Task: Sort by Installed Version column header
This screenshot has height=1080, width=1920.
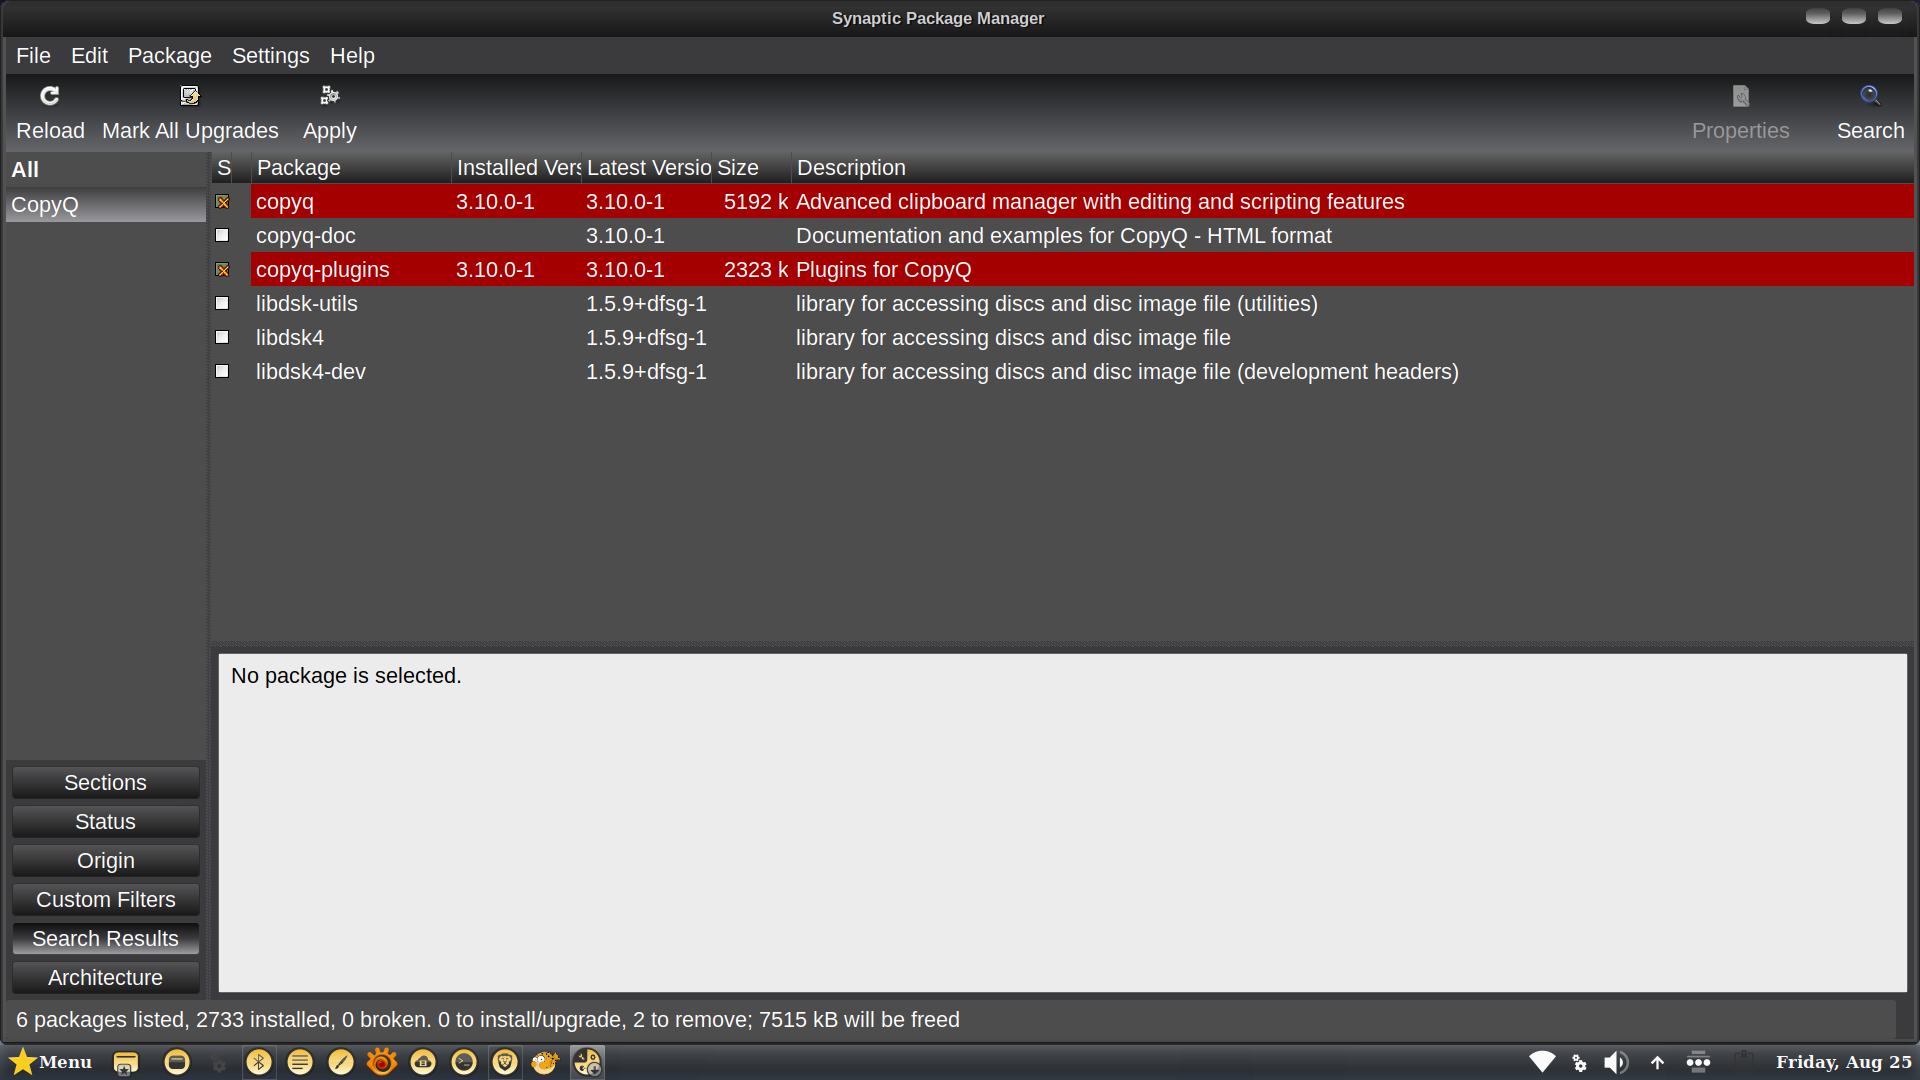Action: click(x=516, y=168)
